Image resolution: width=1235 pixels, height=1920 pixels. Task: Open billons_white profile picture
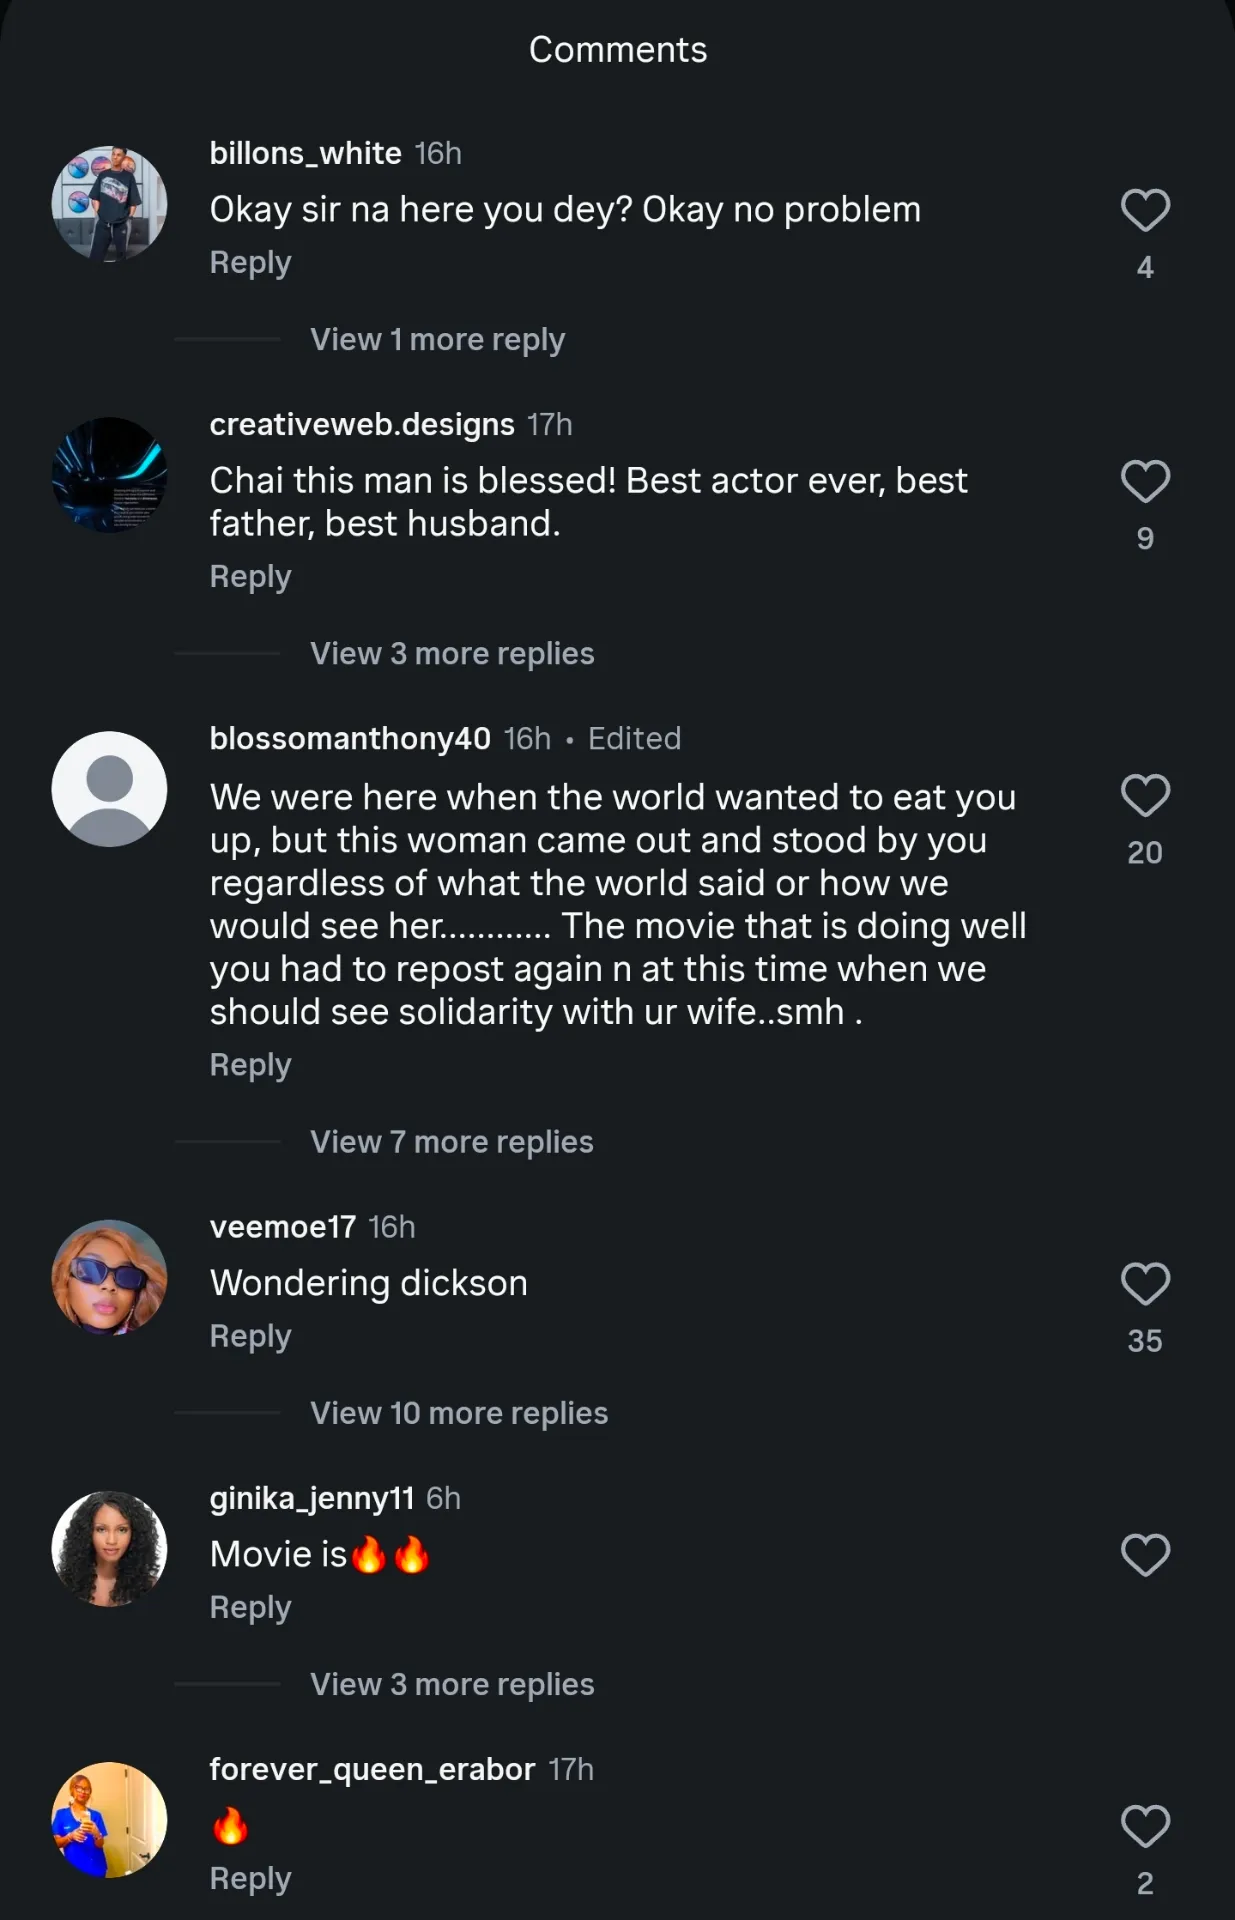109,204
